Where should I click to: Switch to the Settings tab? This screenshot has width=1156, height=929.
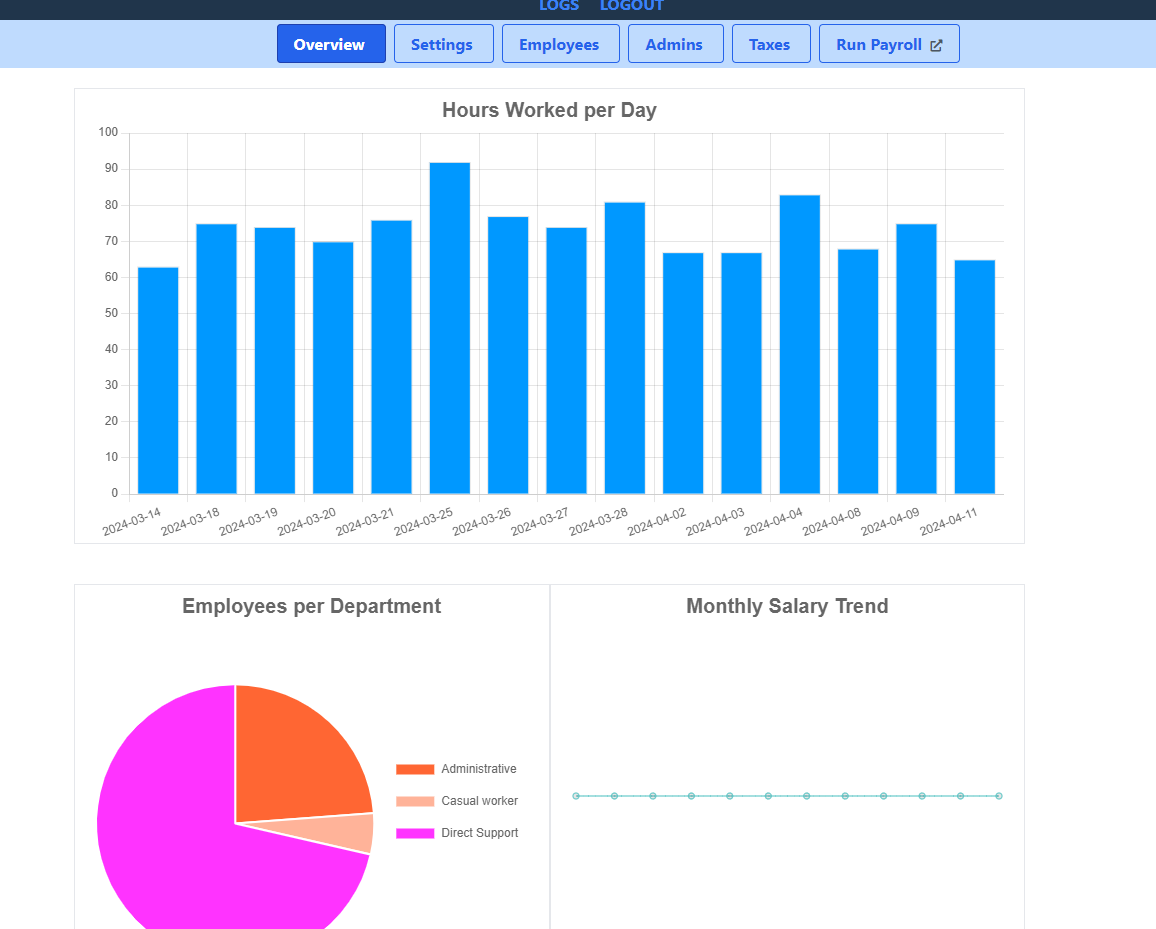pos(443,44)
